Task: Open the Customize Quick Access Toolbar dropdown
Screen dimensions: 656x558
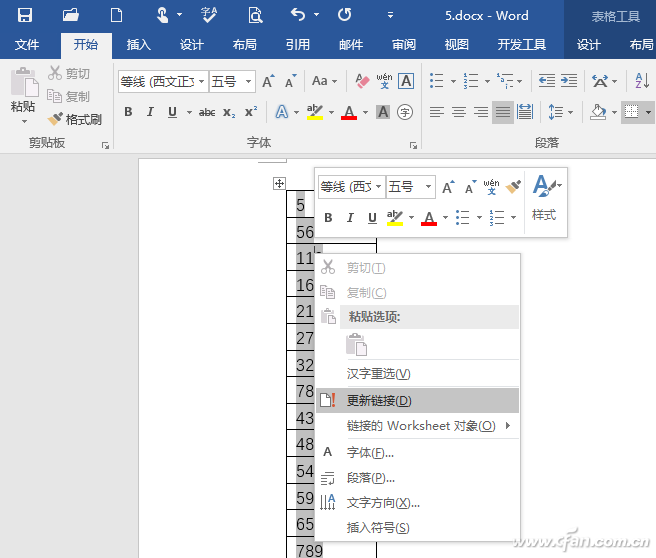Action: 390,15
